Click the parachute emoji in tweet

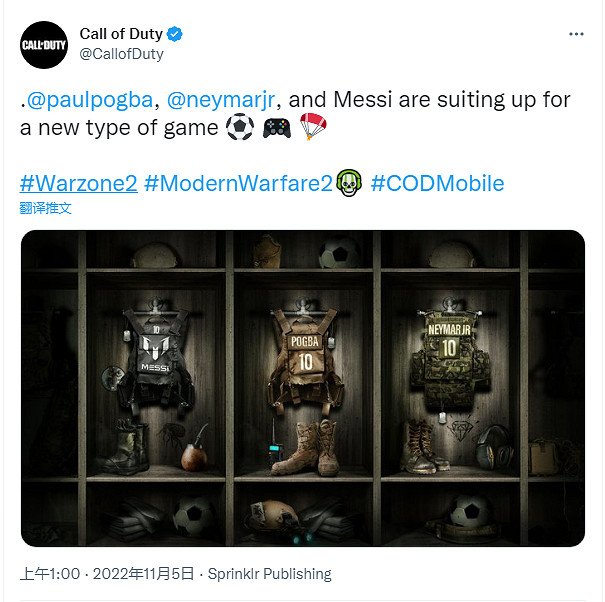coord(313,128)
